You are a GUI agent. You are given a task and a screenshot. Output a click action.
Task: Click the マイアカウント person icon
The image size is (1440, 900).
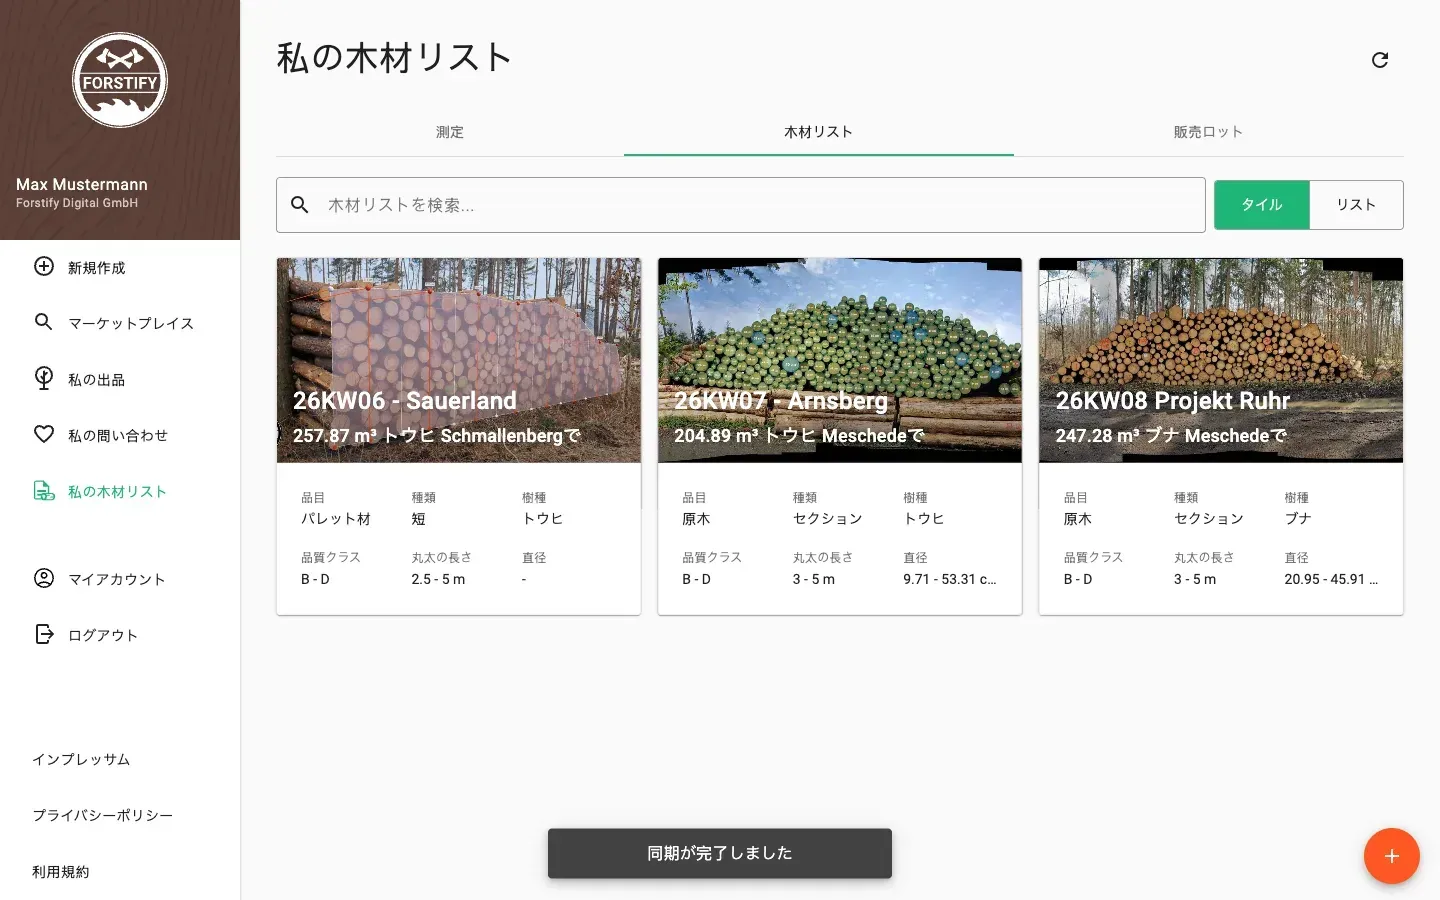(44, 578)
